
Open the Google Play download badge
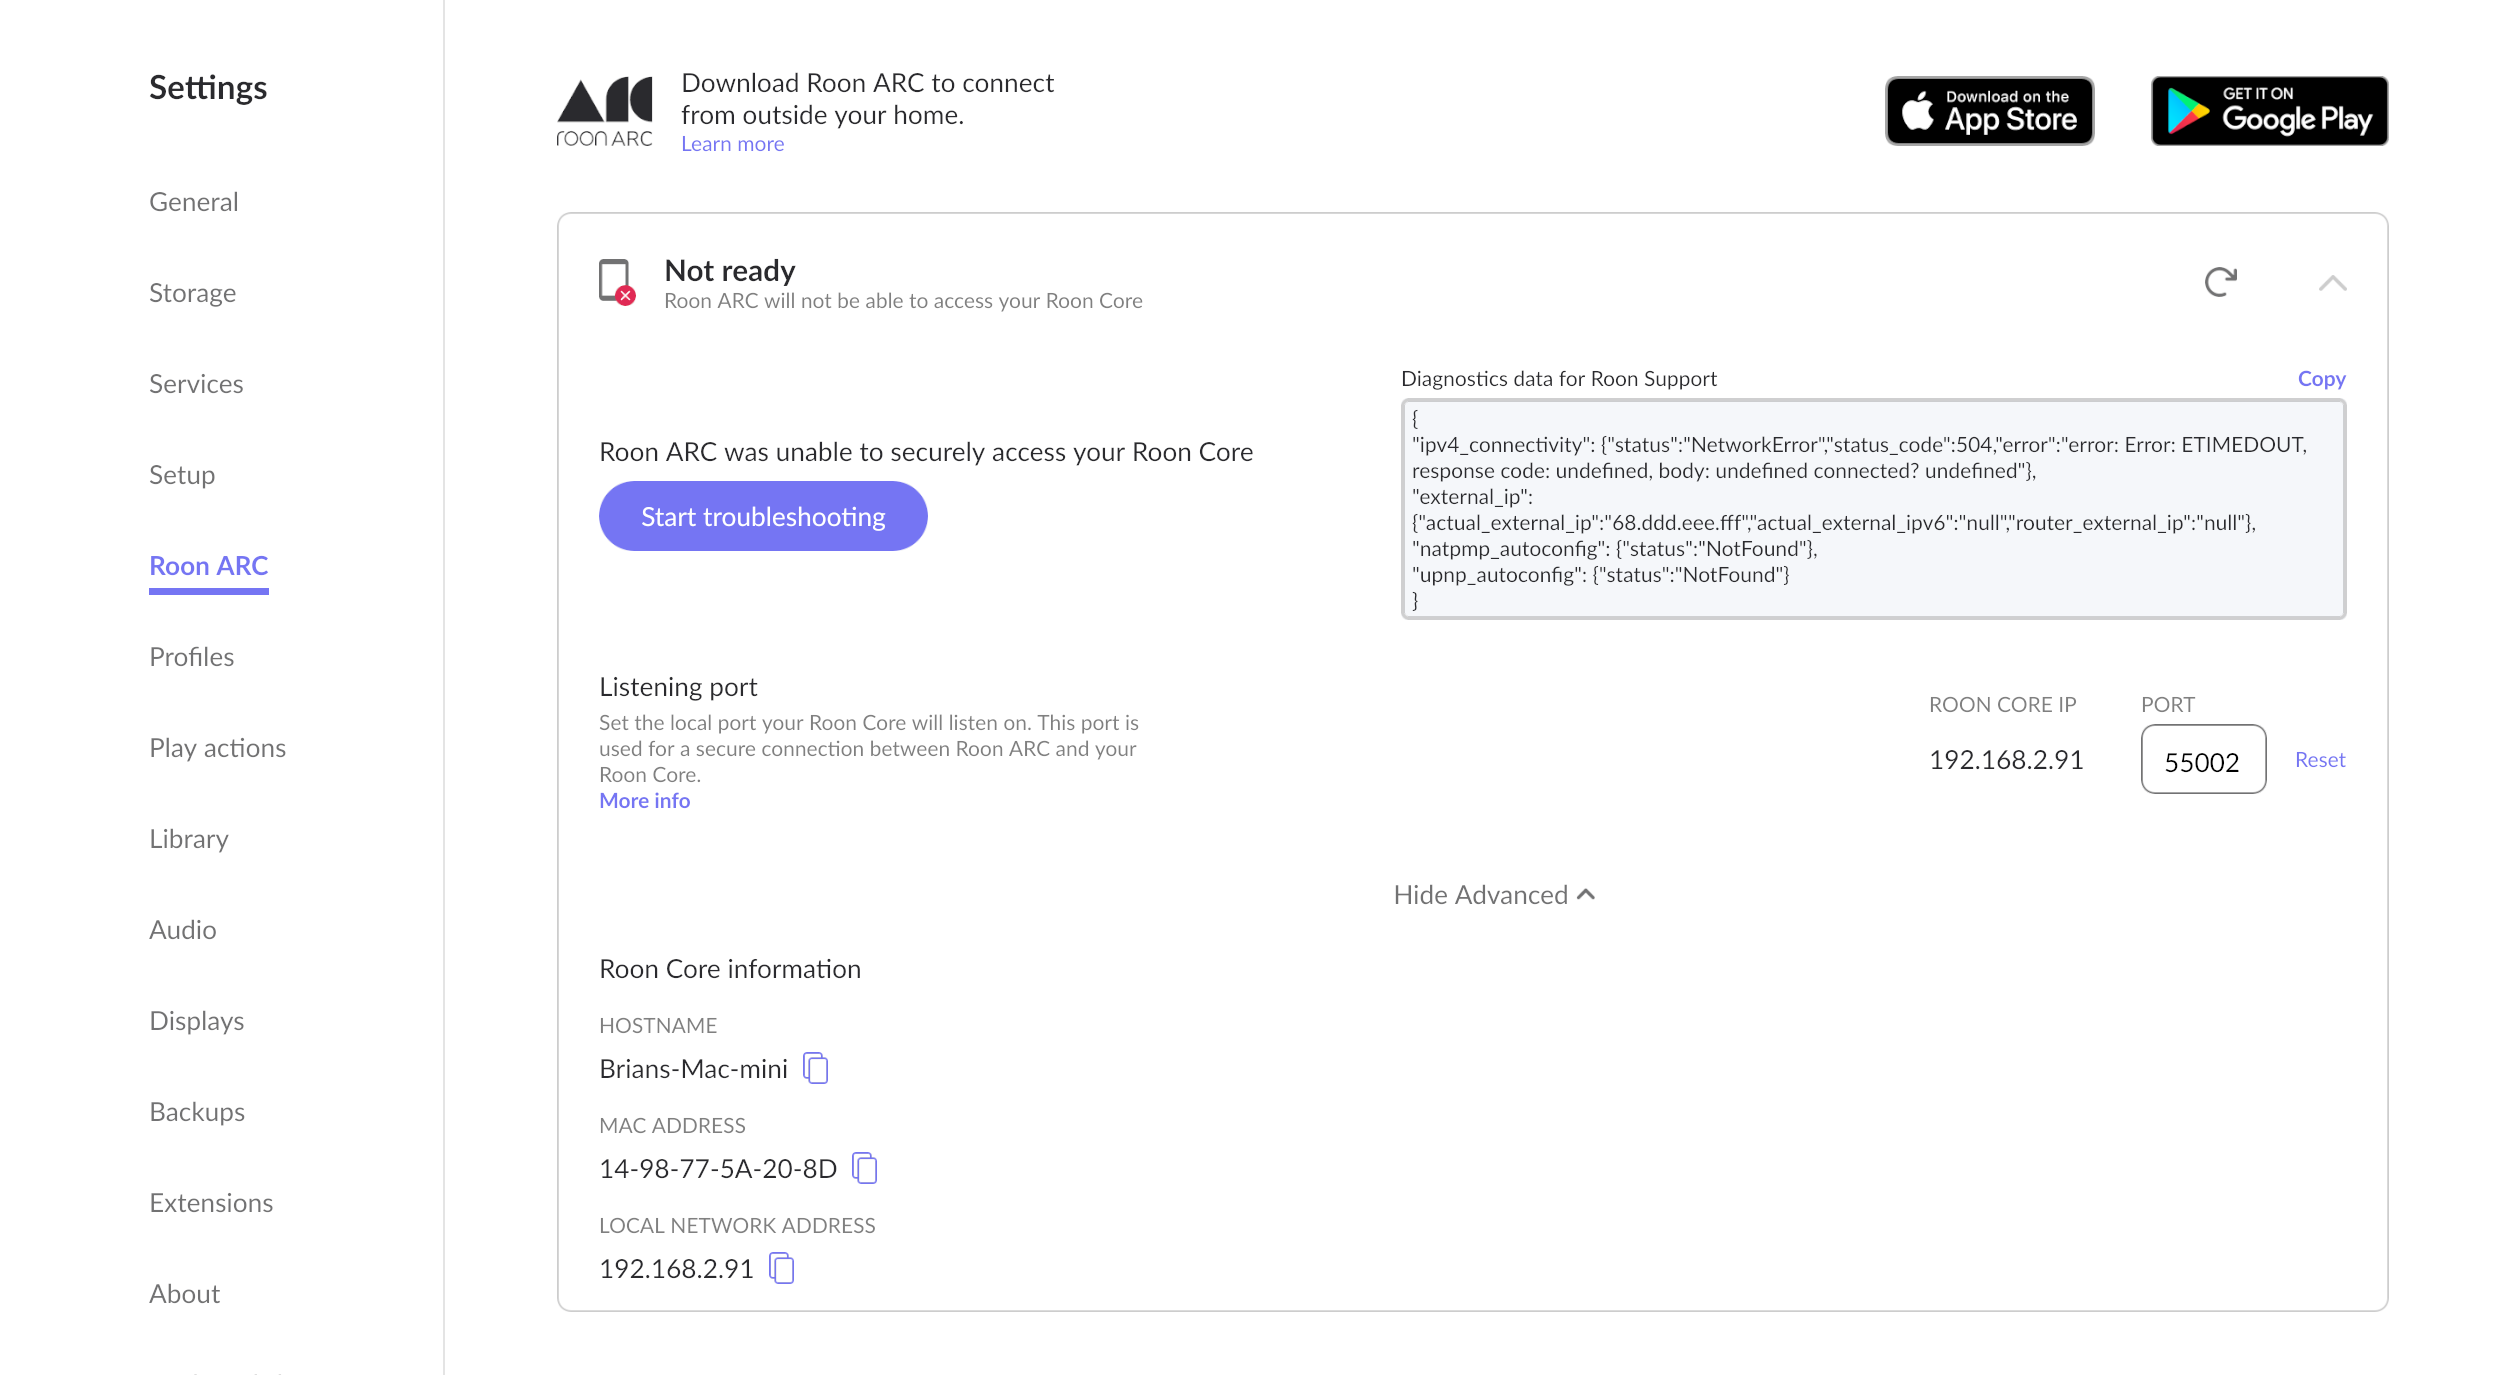click(x=2267, y=110)
